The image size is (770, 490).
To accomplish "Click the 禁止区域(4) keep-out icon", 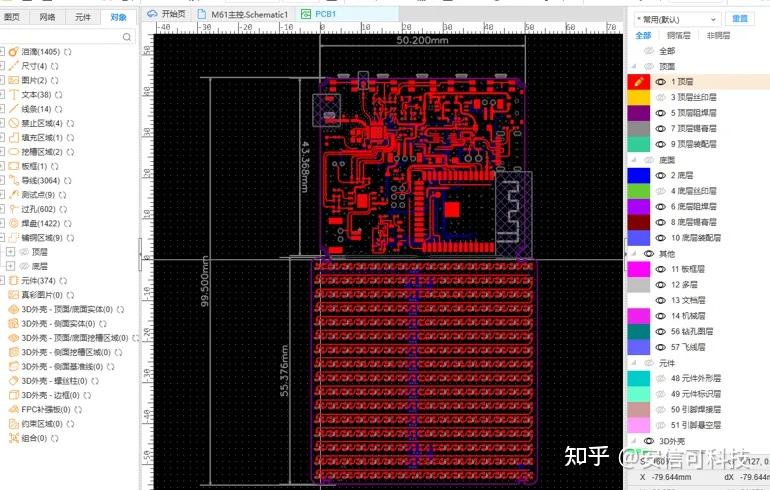I will pos(14,123).
